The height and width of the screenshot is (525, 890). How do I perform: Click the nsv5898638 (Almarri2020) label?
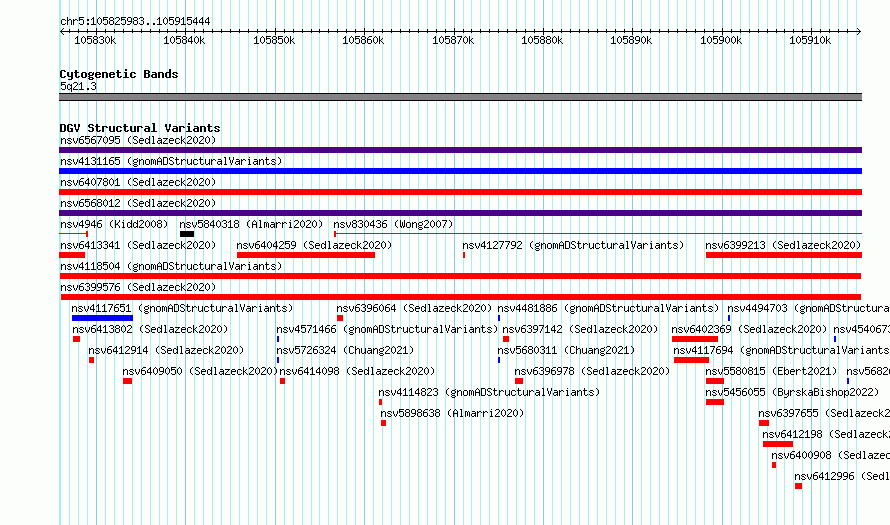coord(452,413)
